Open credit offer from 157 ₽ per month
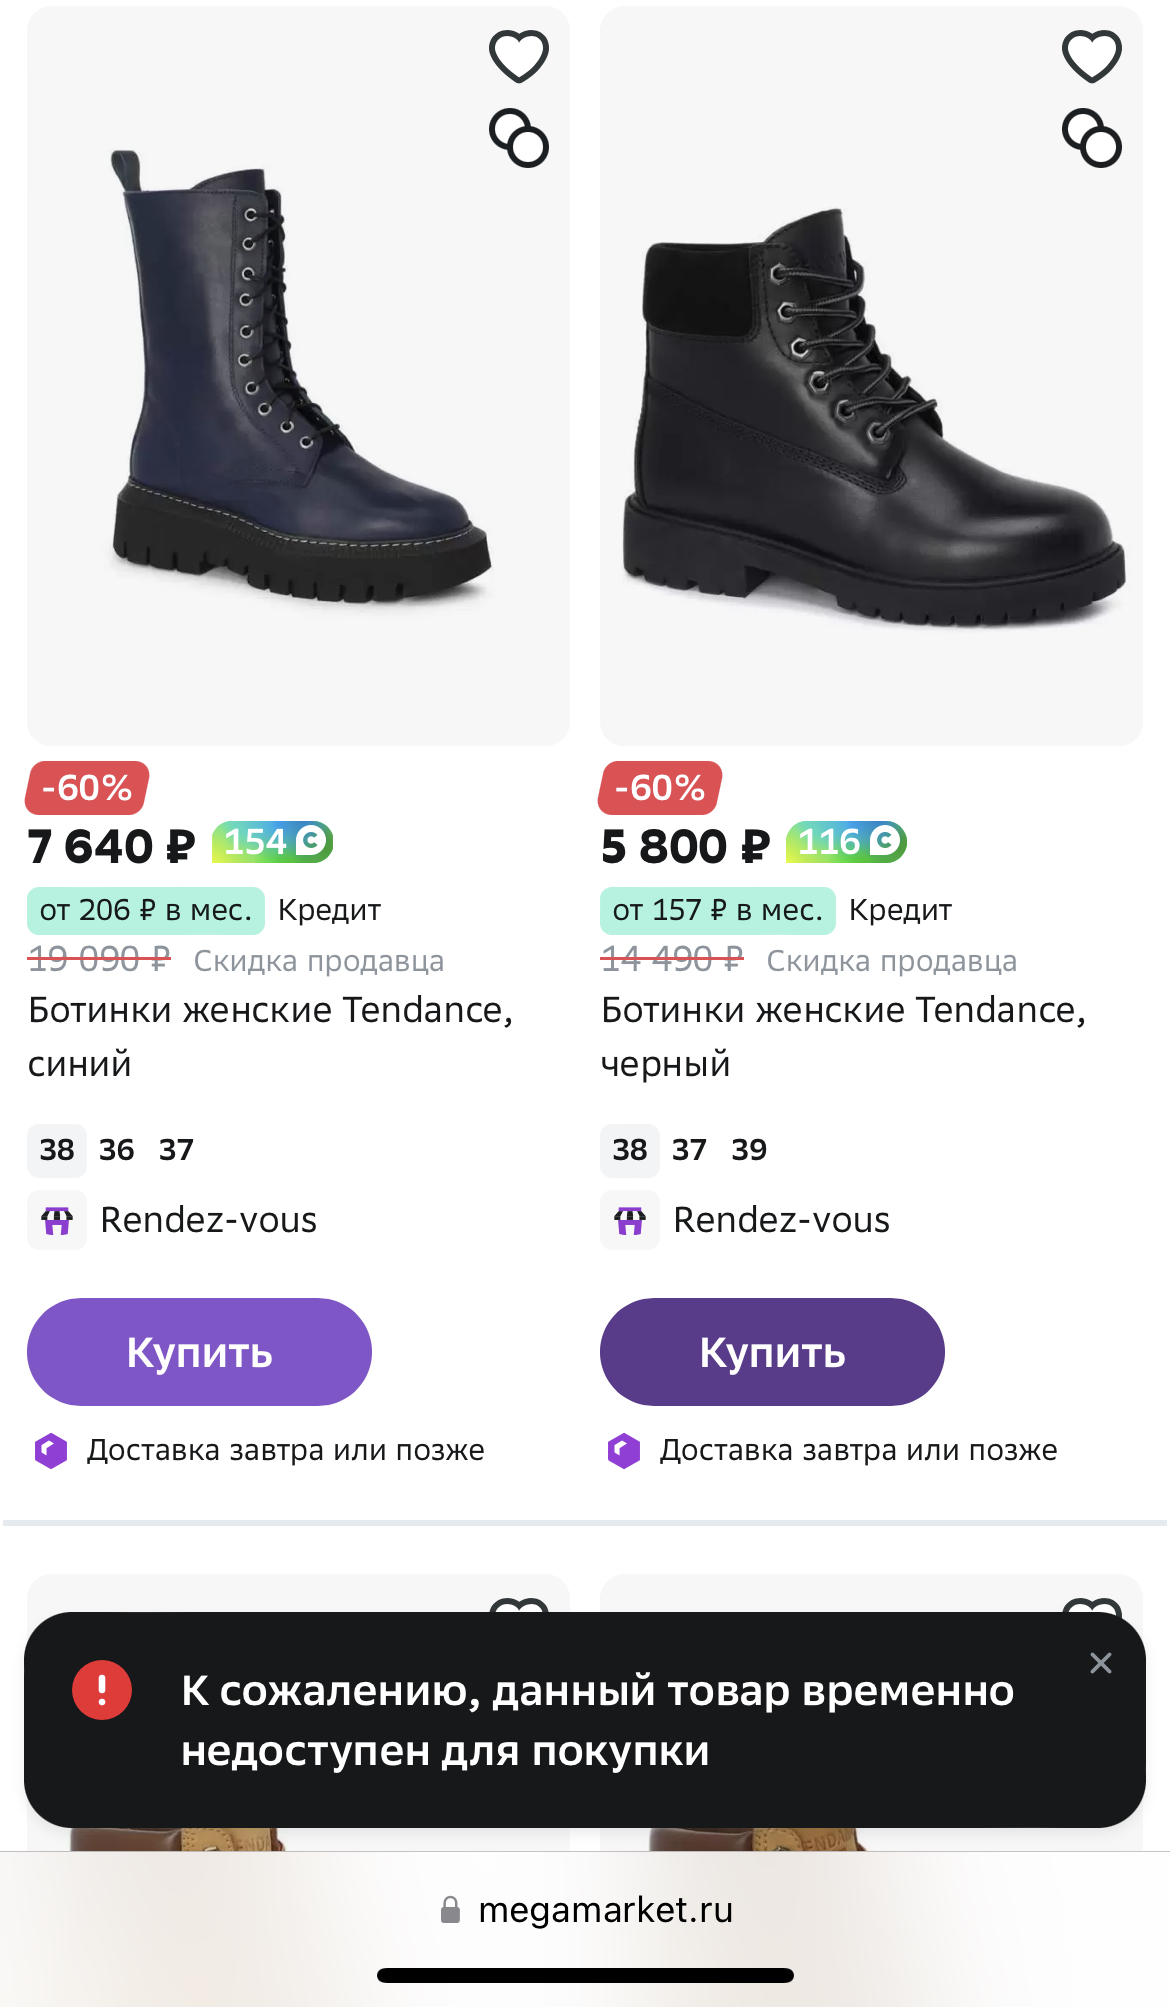Image resolution: width=1170 pixels, height=2007 pixels. [x=718, y=910]
